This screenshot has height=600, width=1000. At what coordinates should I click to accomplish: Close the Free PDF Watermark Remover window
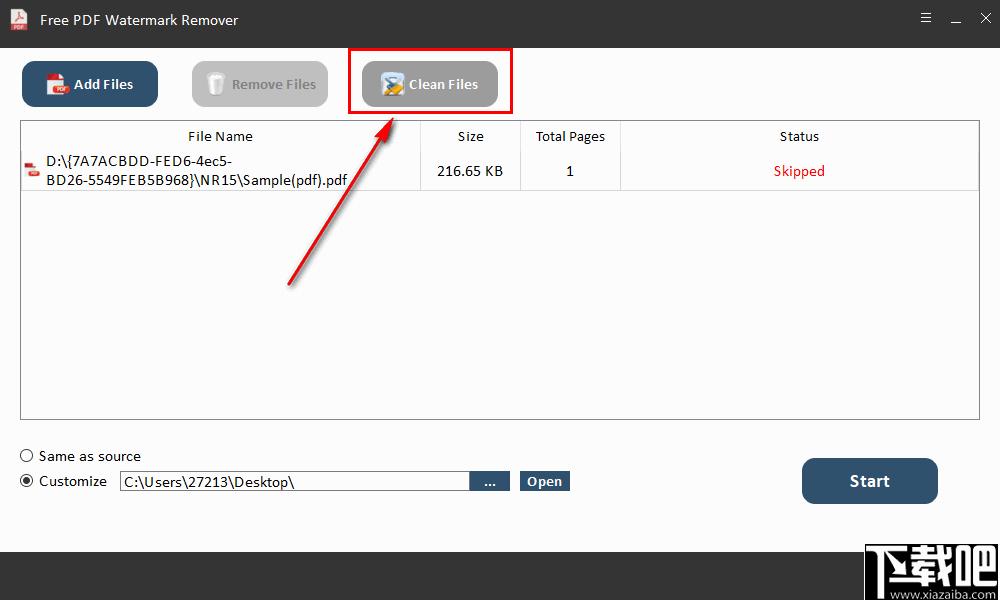click(x=985, y=18)
